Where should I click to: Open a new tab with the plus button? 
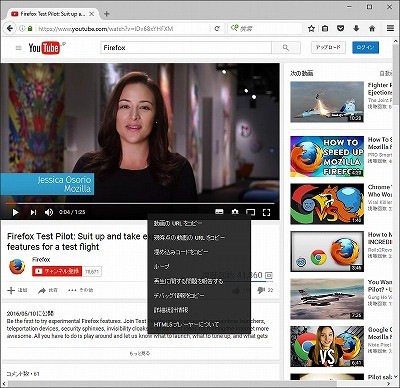(x=106, y=14)
